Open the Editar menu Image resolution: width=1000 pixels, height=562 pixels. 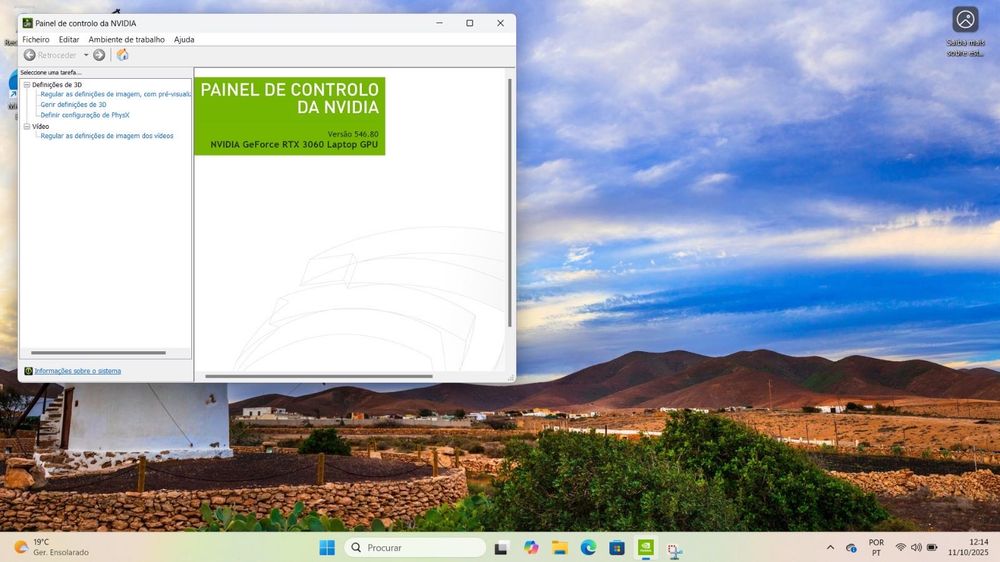tap(69, 40)
